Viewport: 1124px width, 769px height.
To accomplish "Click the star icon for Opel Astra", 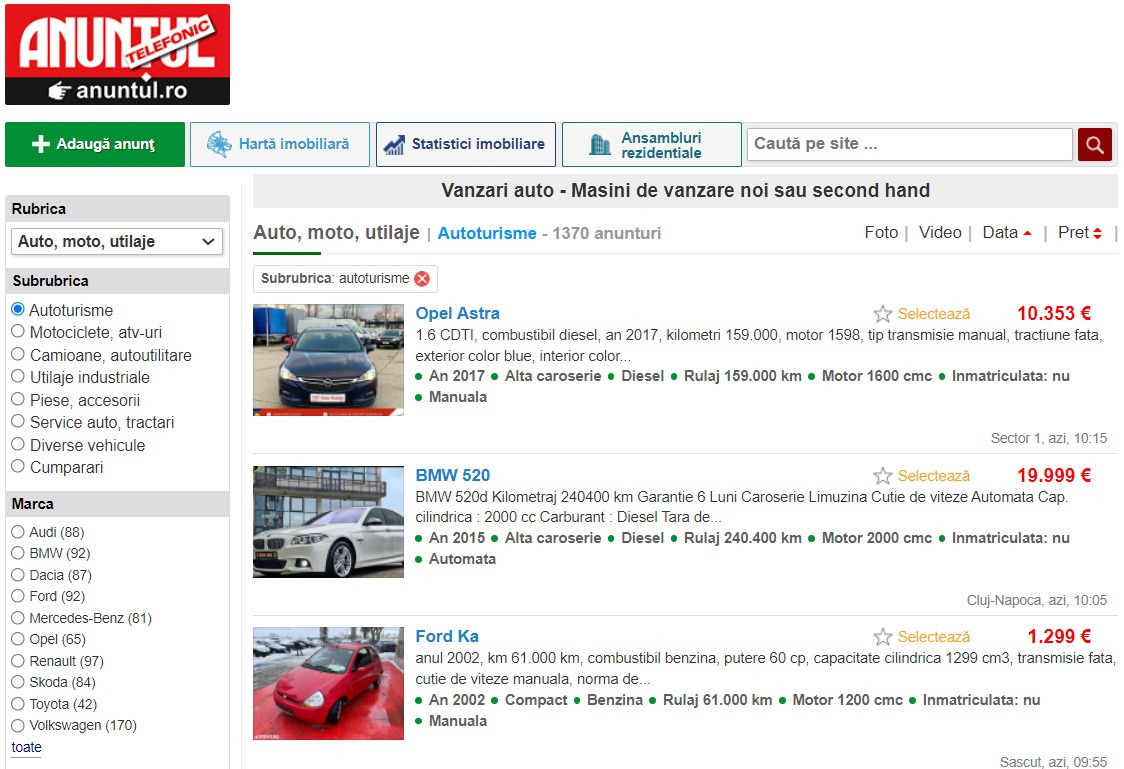I will tap(882, 314).
